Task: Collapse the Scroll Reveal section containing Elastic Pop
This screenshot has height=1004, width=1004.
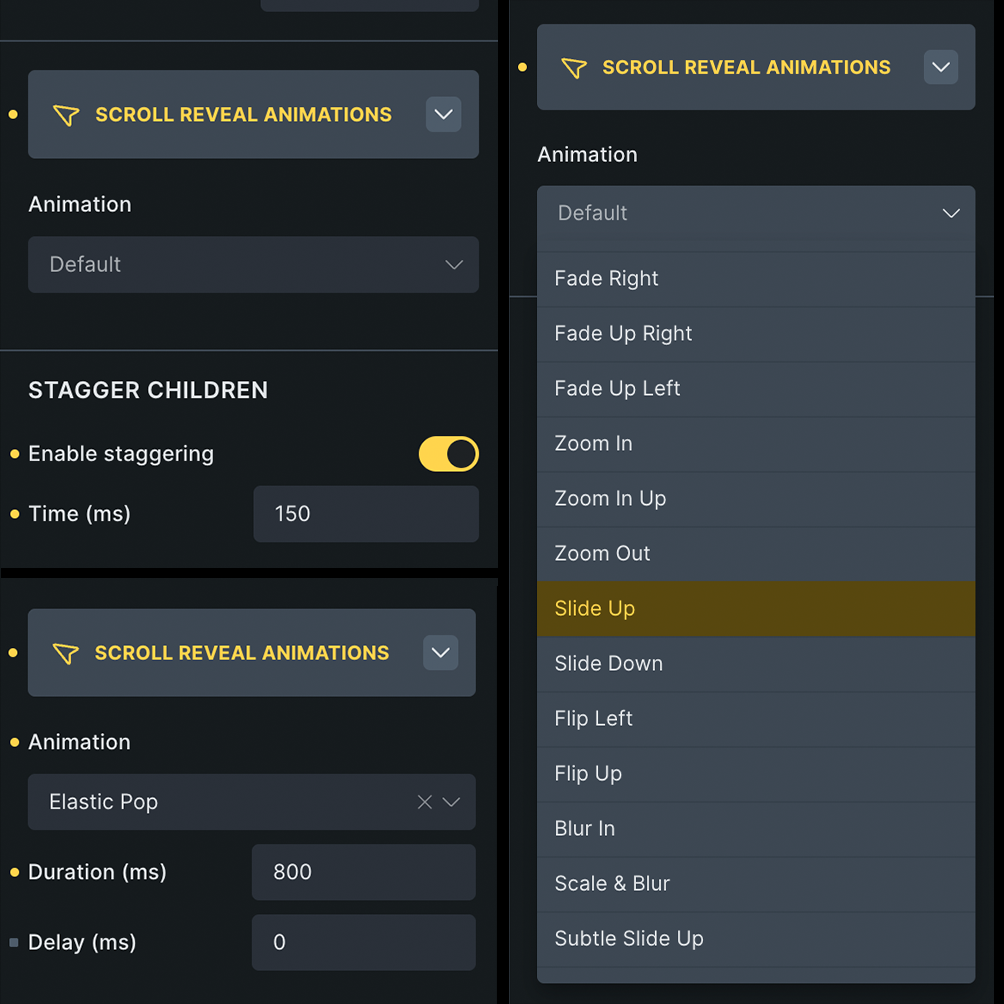Action: pyautogui.click(x=440, y=653)
